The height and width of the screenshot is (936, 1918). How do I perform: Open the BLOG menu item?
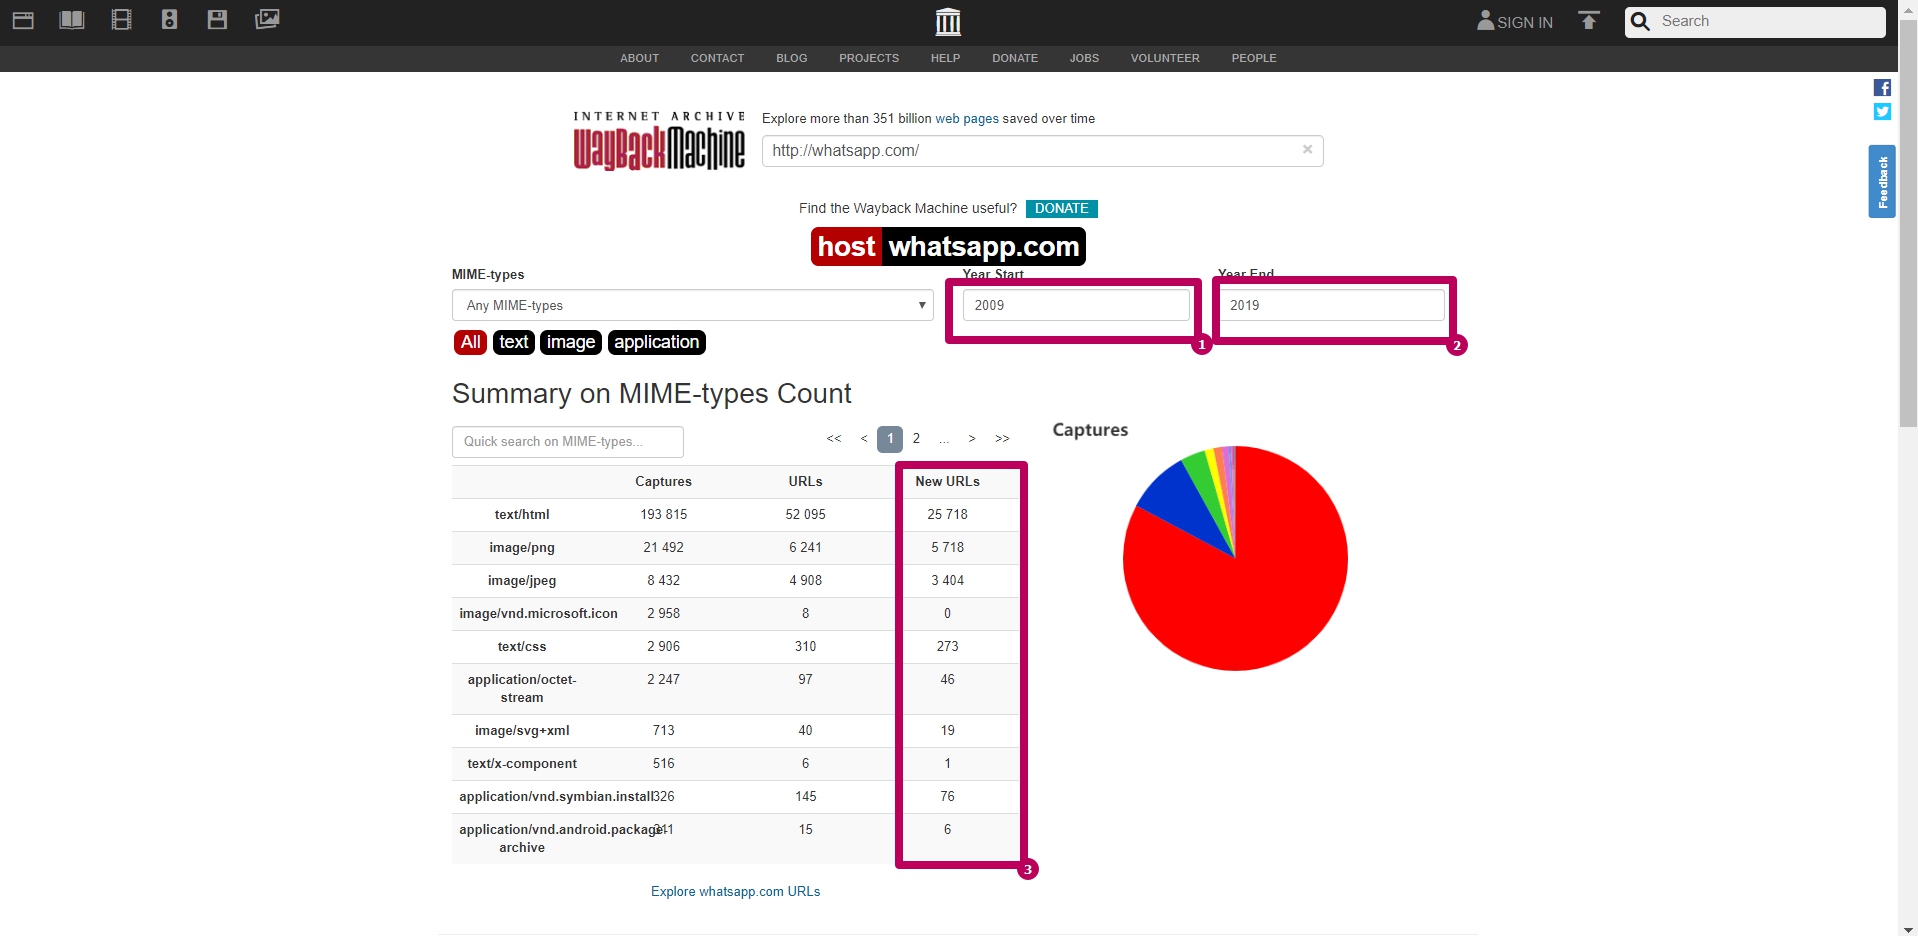[791, 58]
